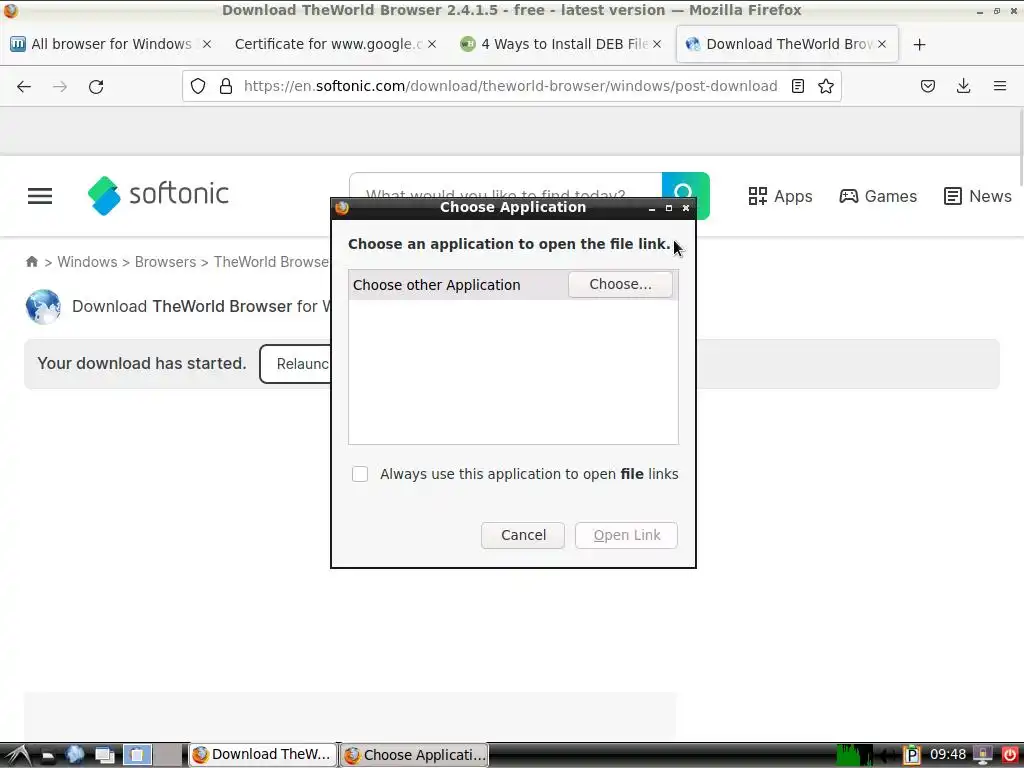1024x768 pixels.
Task: Click the green CPU monitor graph
Action: tap(854, 755)
